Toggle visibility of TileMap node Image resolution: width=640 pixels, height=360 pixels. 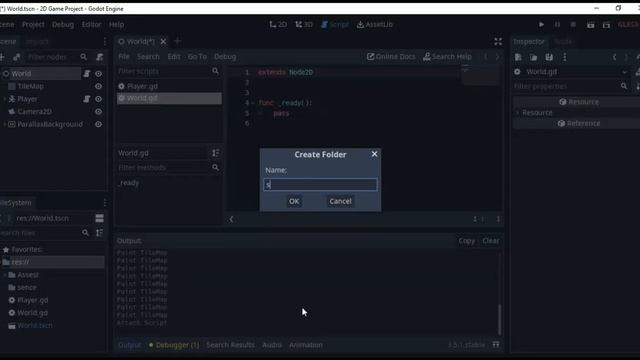98,86
